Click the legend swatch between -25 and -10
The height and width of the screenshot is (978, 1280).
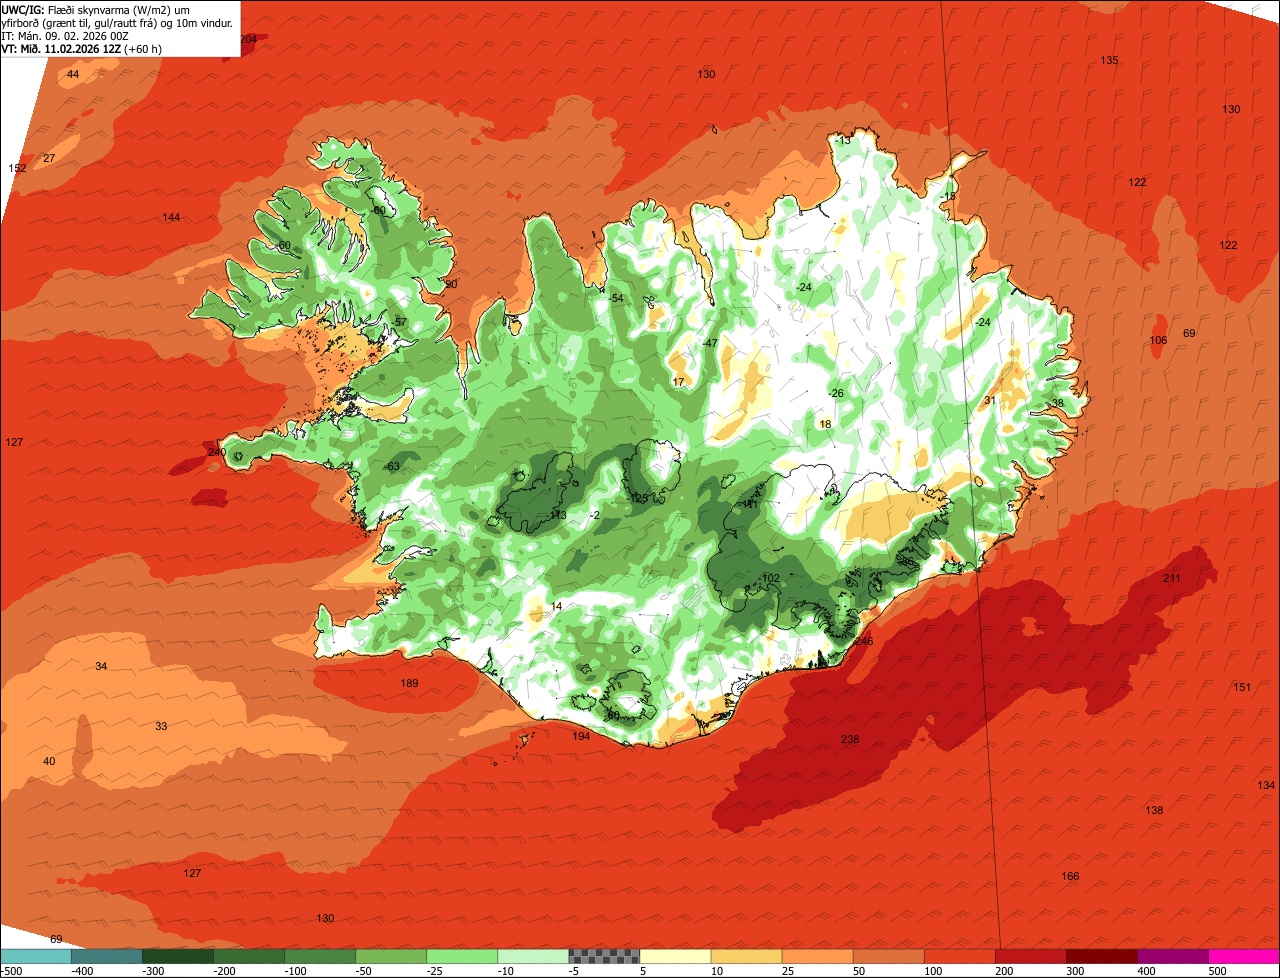pyautogui.click(x=461, y=956)
